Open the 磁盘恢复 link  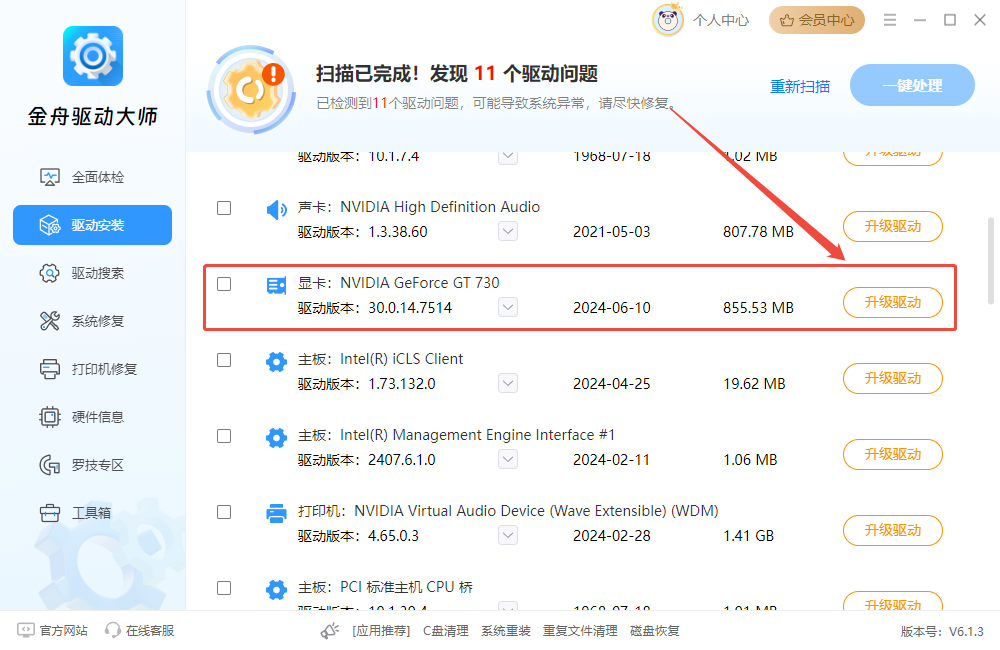click(654, 631)
